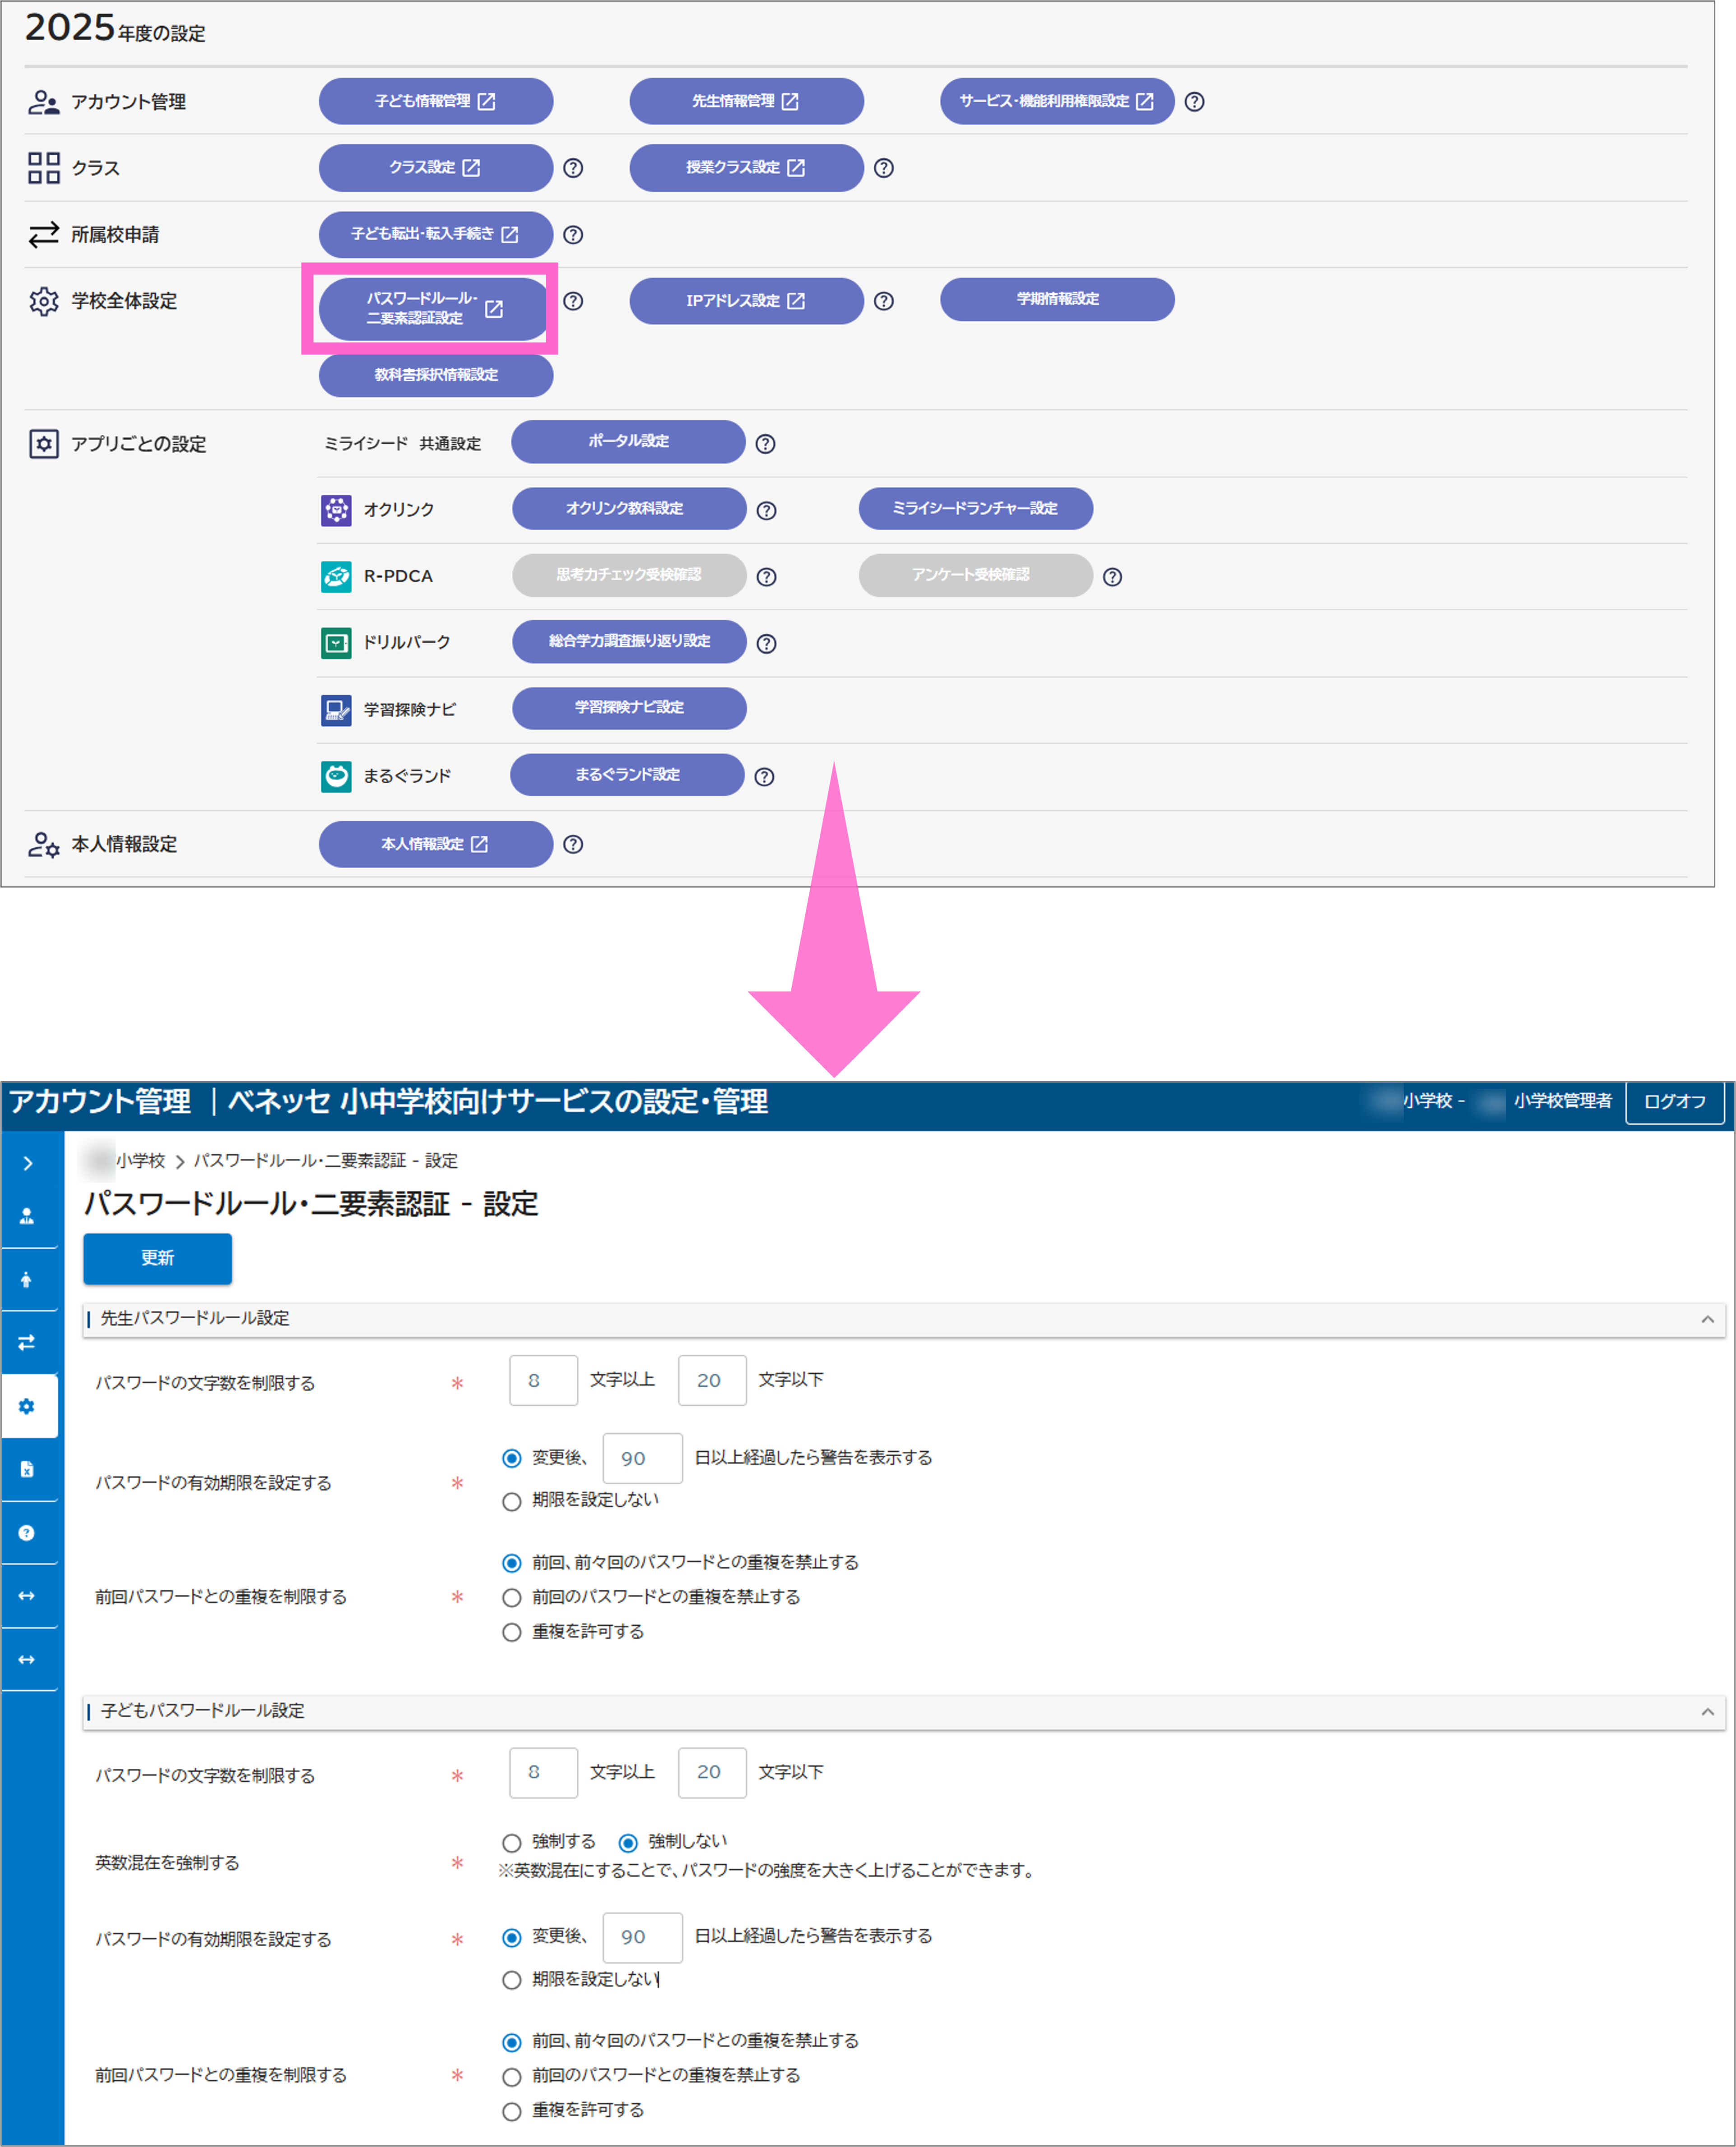Click help icon beside ポータル設定
This screenshot has height=2147, width=1736.
765,444
